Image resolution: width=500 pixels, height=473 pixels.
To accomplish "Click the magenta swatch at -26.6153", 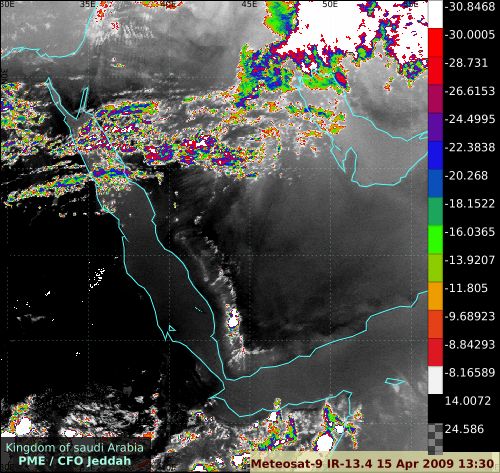I will pyautogui.click(x=435, y=99).
